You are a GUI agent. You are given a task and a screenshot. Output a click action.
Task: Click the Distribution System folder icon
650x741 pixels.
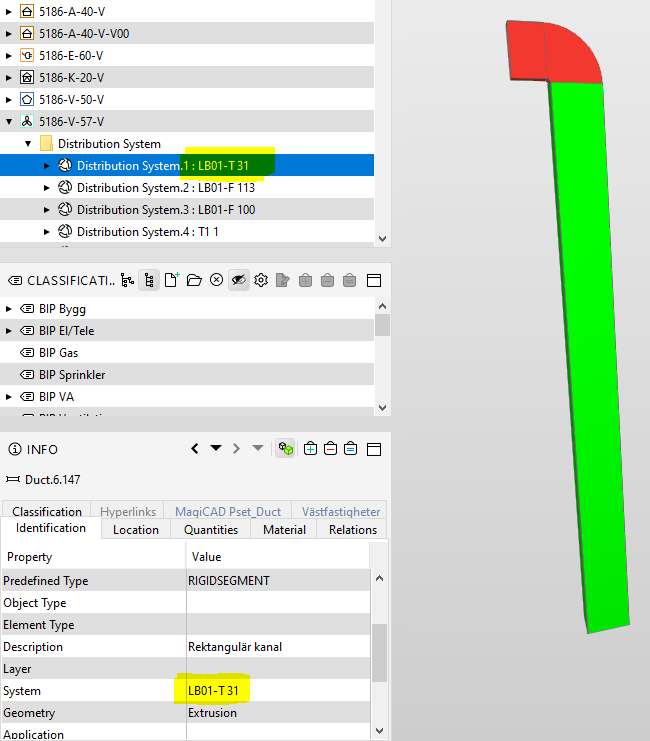(x=46, y=143)
